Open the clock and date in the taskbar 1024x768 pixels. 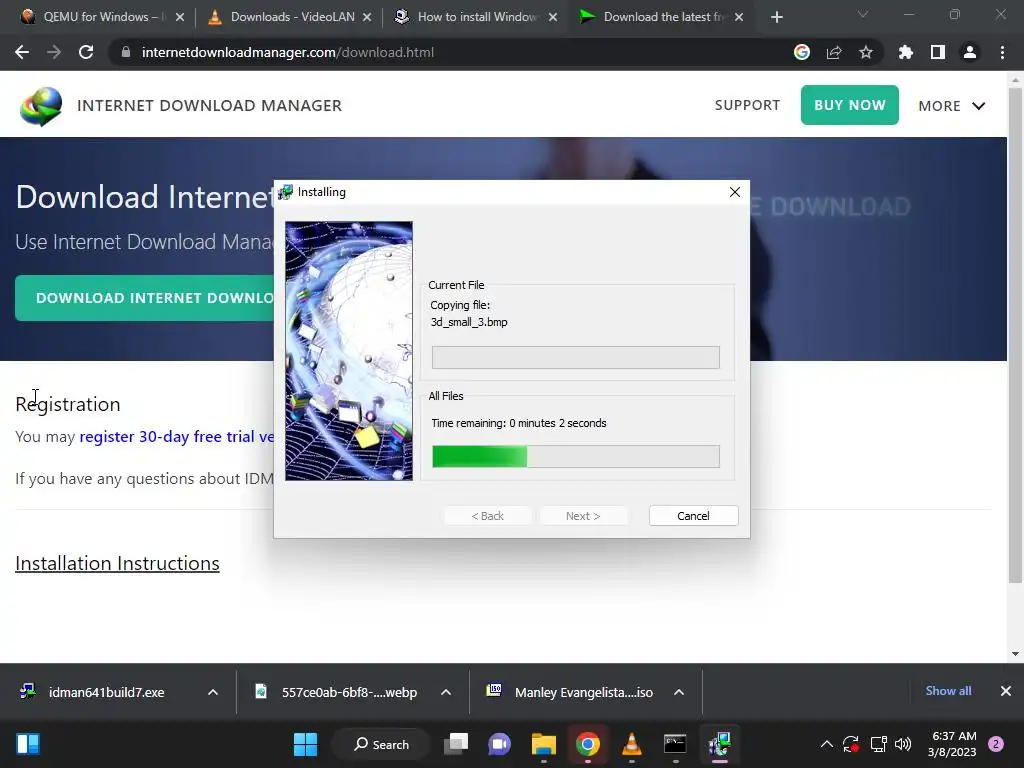click(x=952, y=744)
